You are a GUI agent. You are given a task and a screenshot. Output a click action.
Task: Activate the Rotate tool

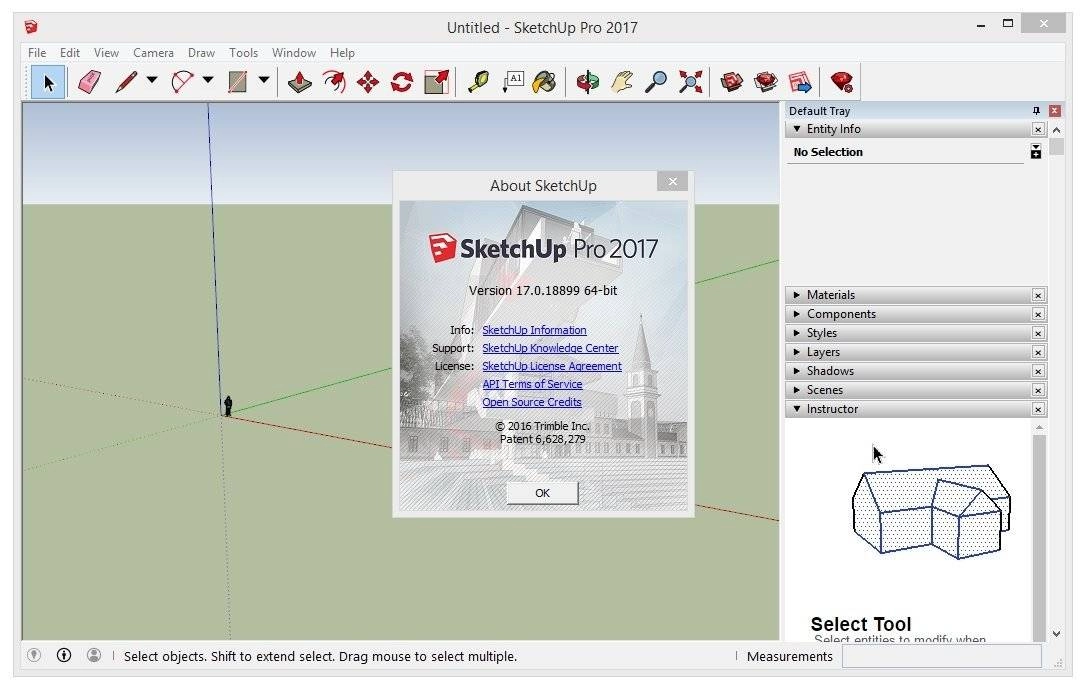[402, 83]
